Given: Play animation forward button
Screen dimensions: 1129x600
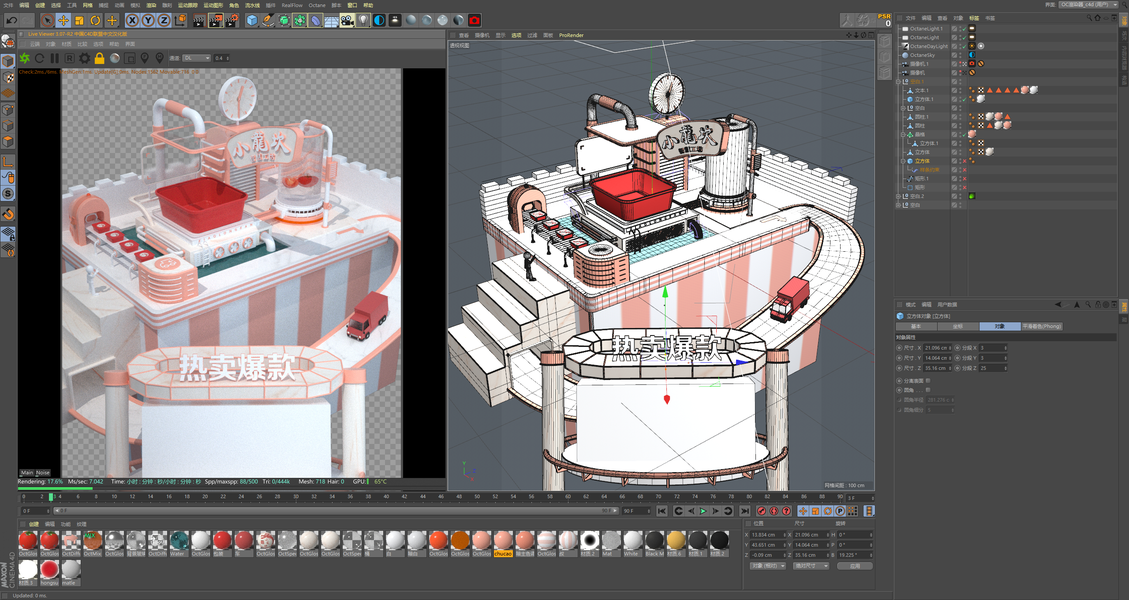Looking at the screenshot, I should pos(703,511).
